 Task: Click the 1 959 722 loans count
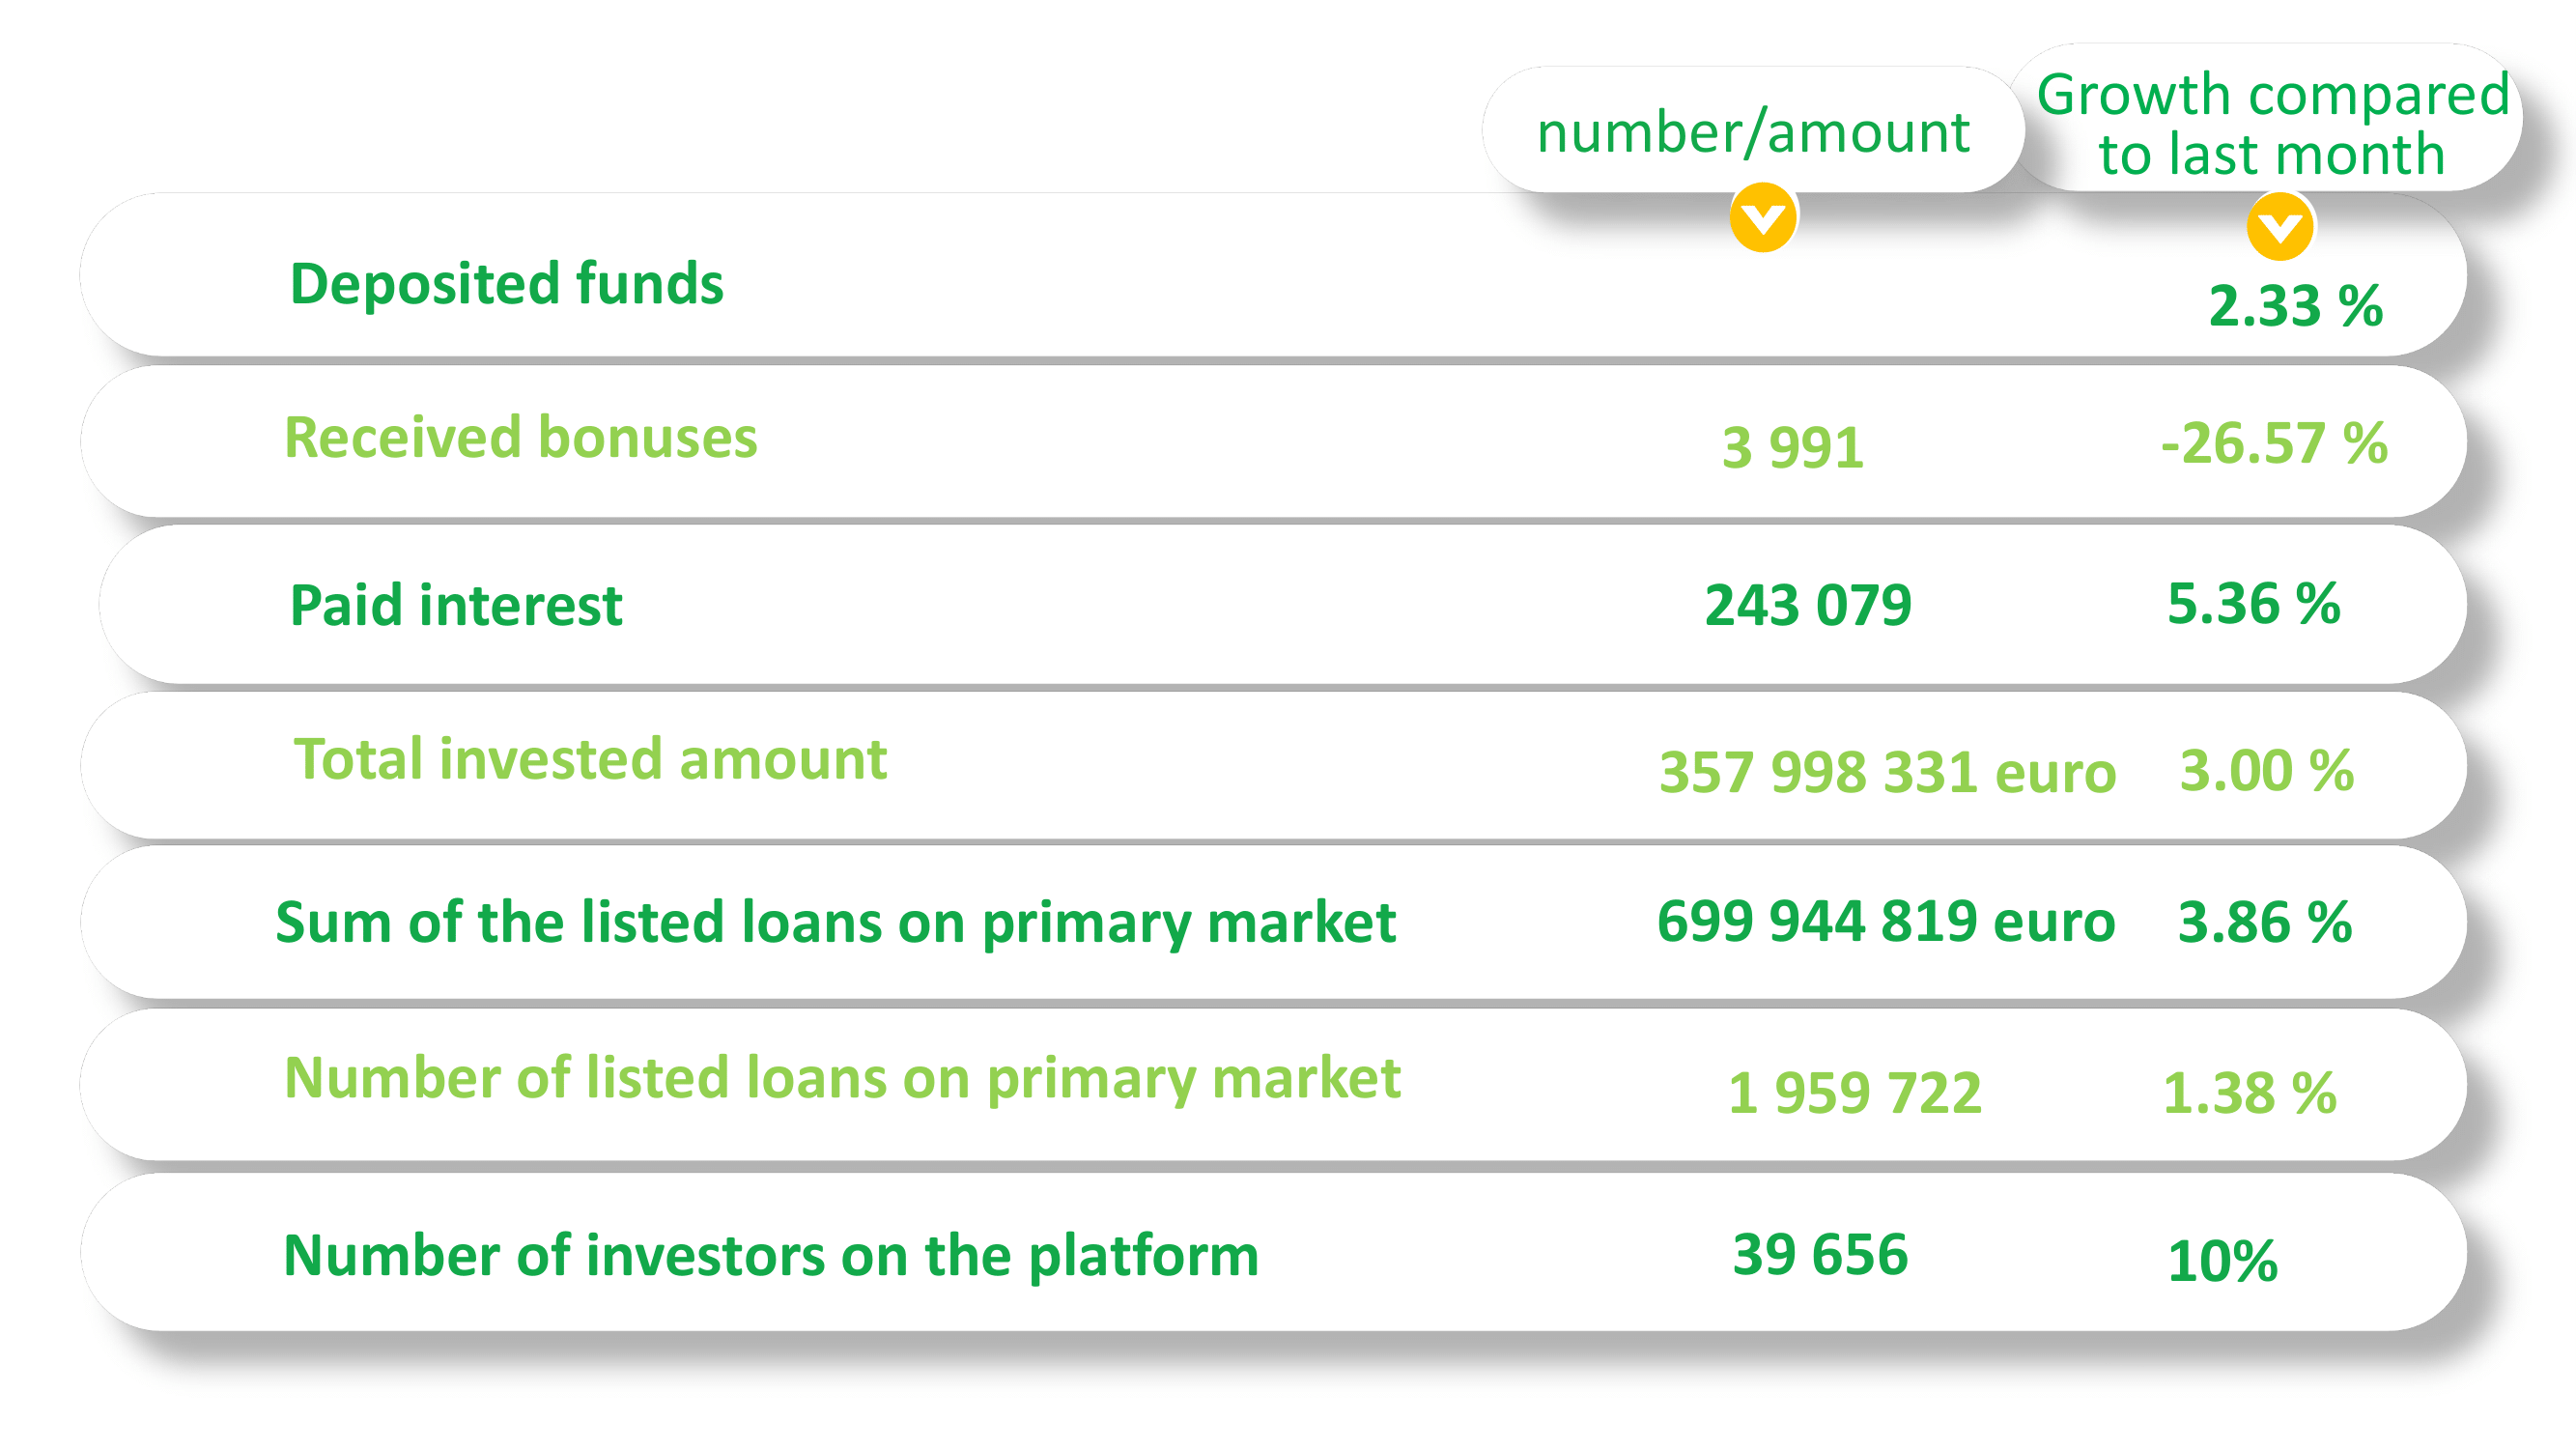click(x=1855, y=1092)
